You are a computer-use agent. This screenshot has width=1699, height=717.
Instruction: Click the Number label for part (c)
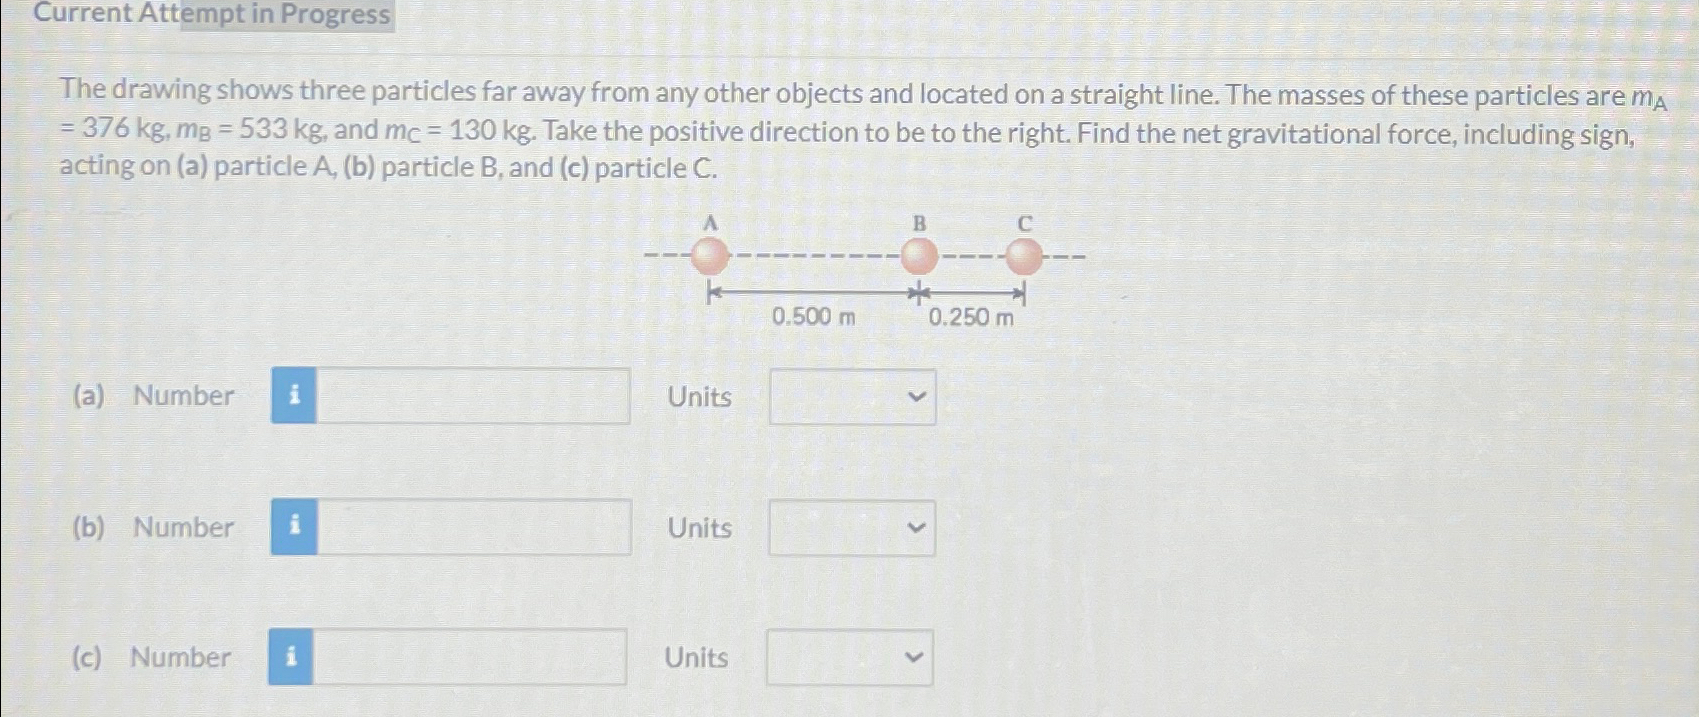point(181,658)
